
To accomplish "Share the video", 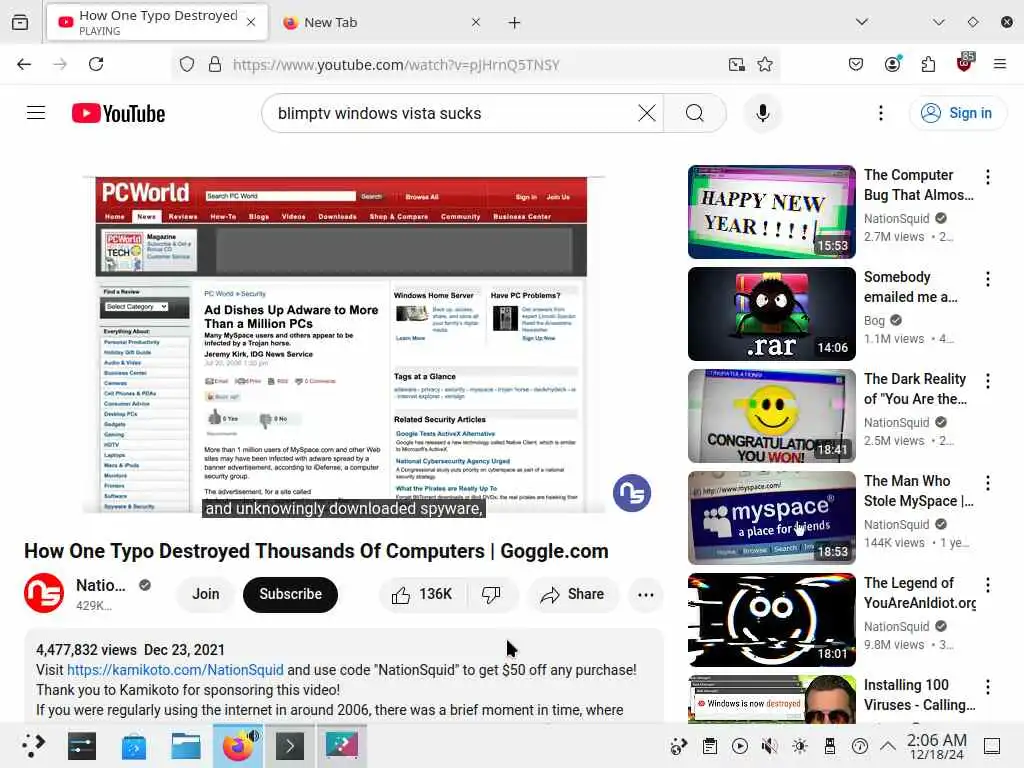I will point(572,594).
